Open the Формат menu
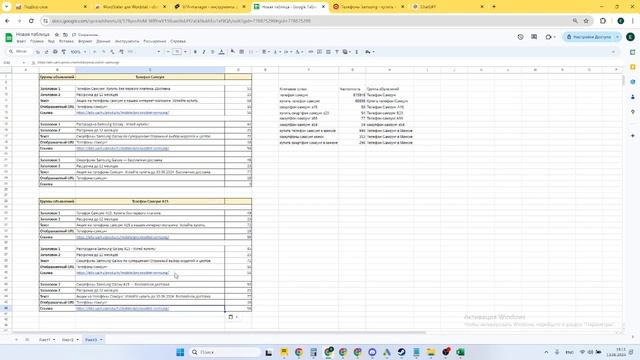 [85, 41]
